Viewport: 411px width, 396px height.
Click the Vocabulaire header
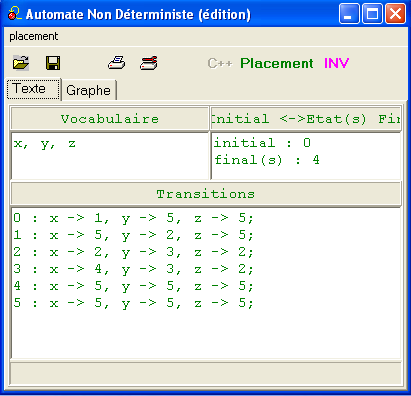110,119
